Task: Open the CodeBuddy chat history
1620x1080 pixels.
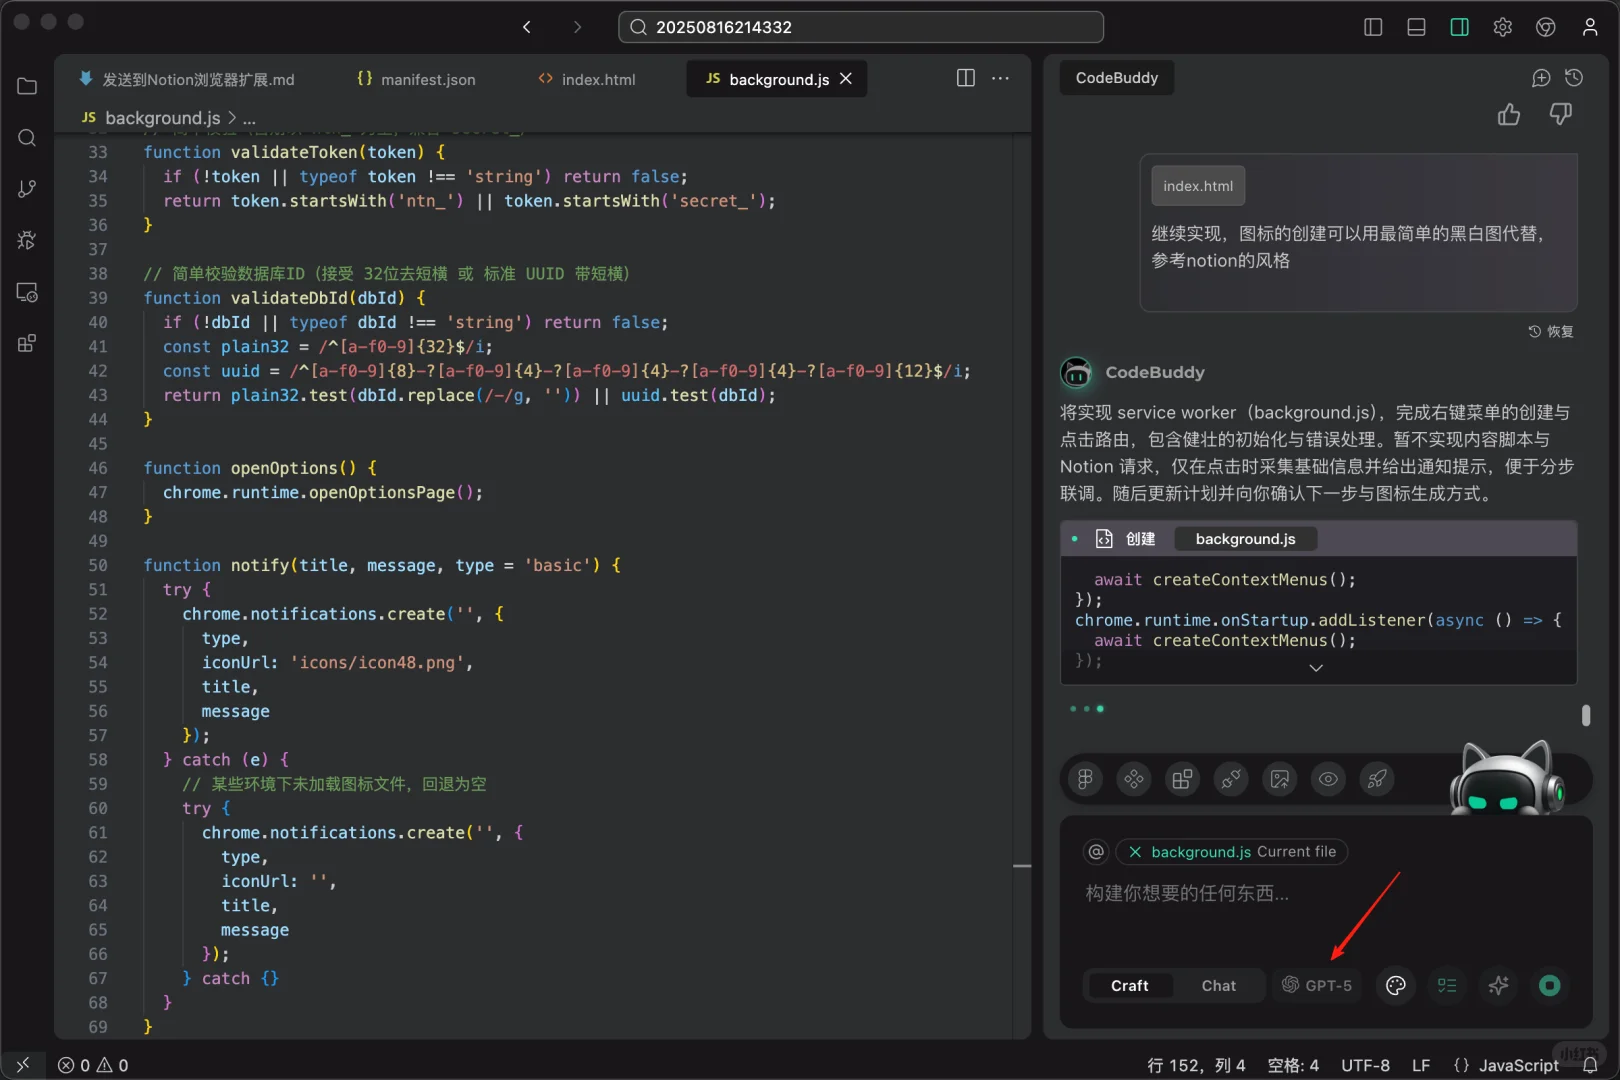Action: [1574, 78]
